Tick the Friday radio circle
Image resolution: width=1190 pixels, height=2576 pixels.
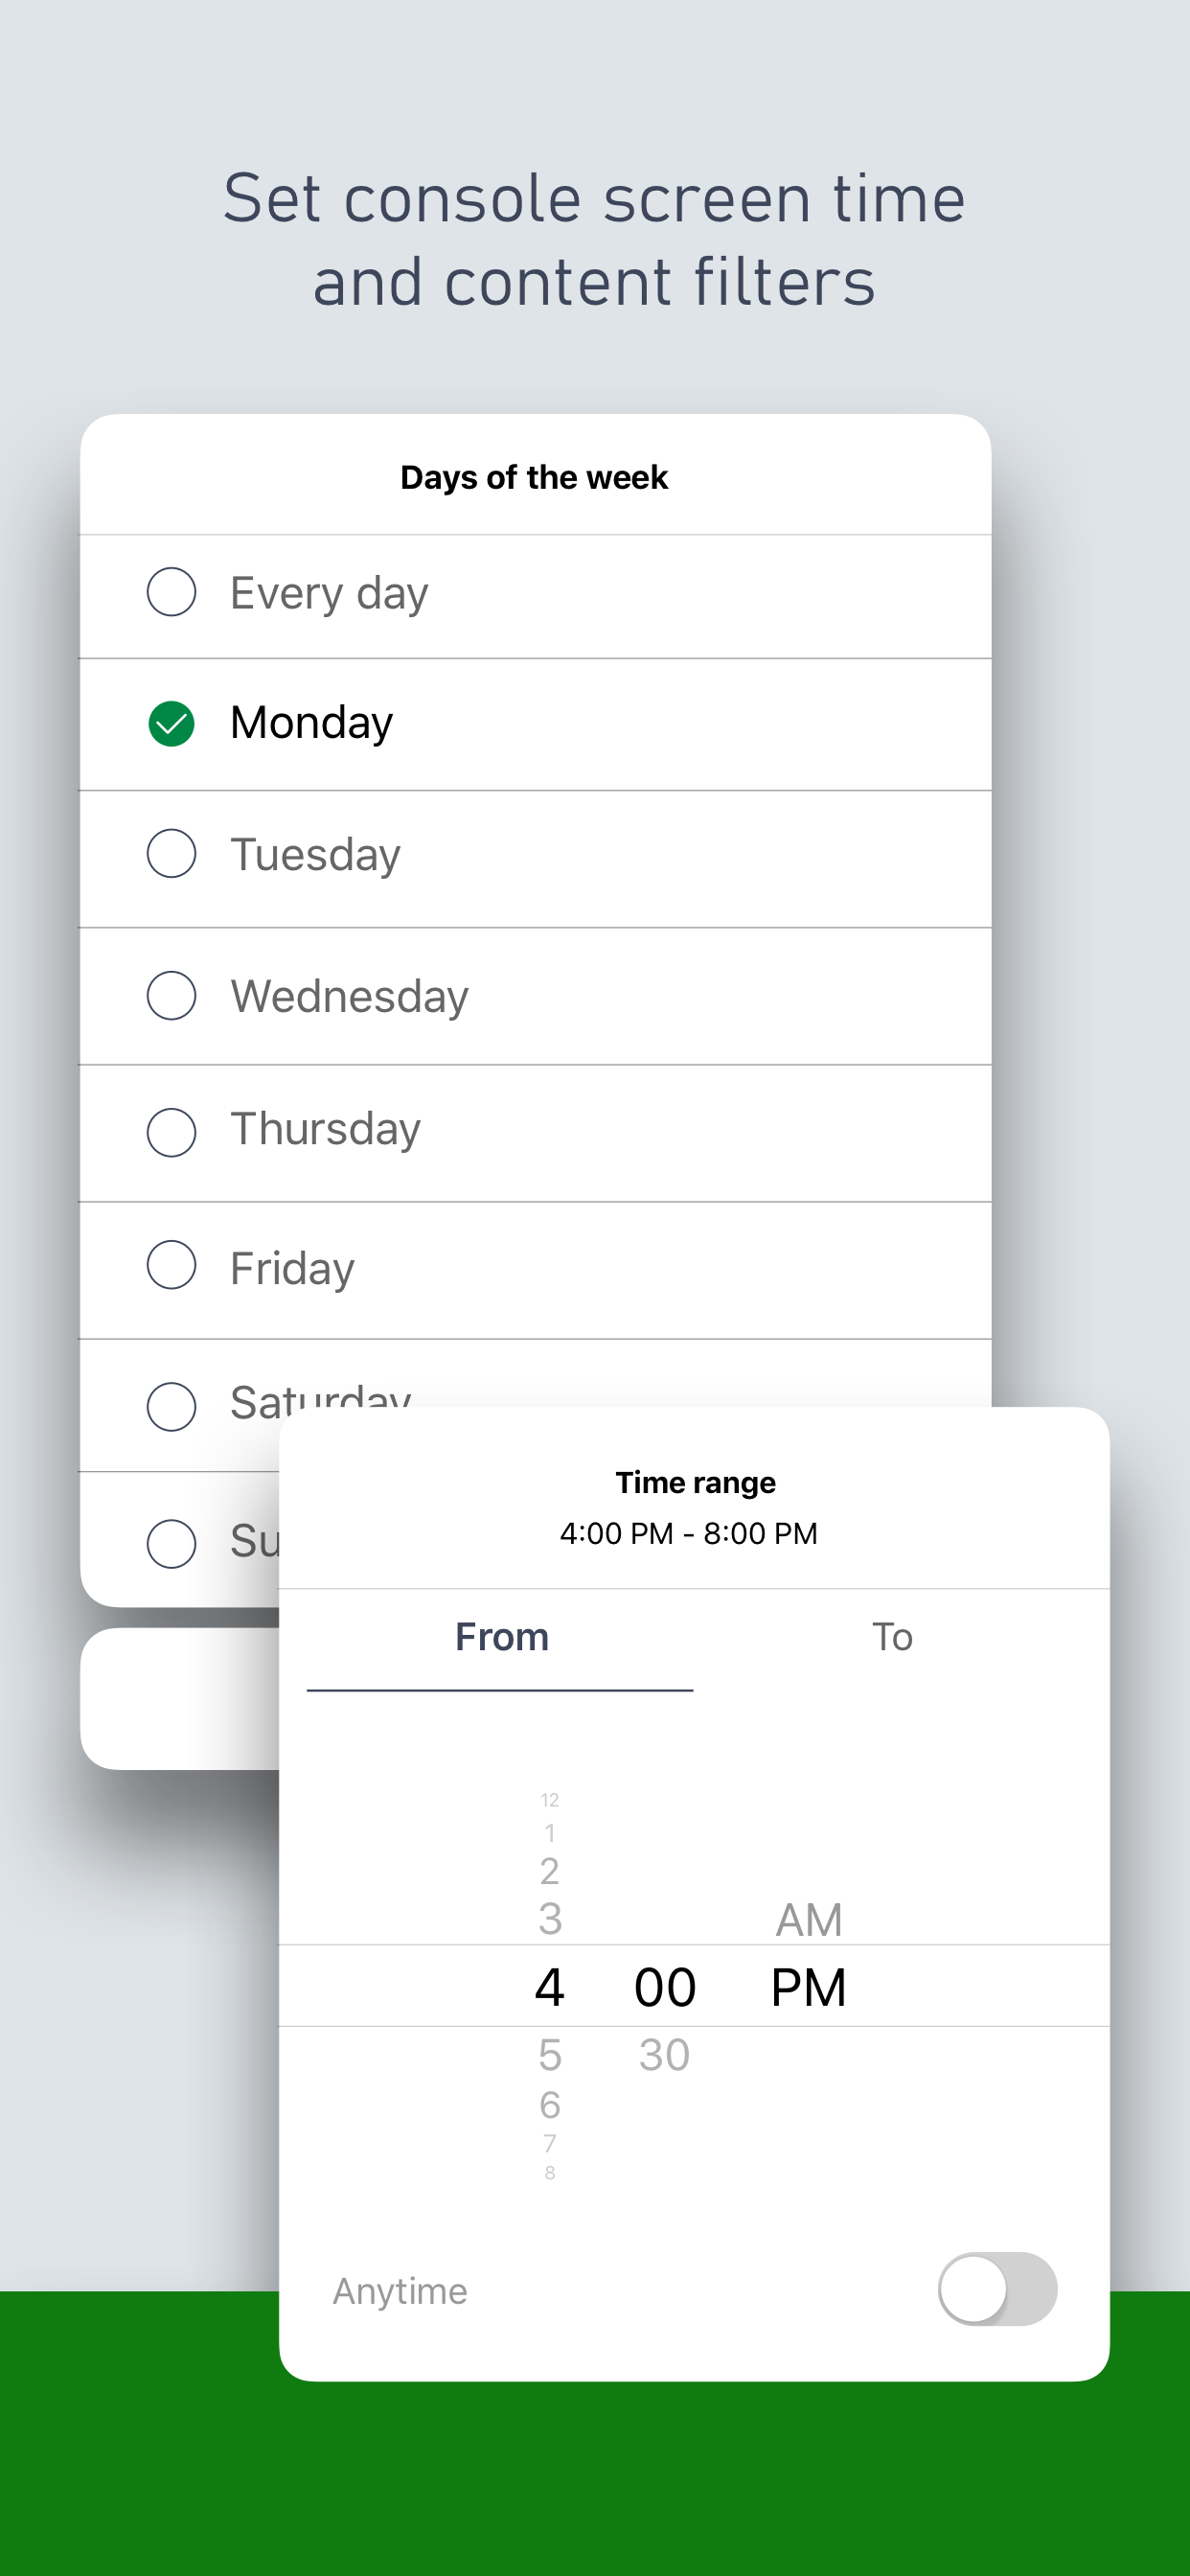point(171,1266)
